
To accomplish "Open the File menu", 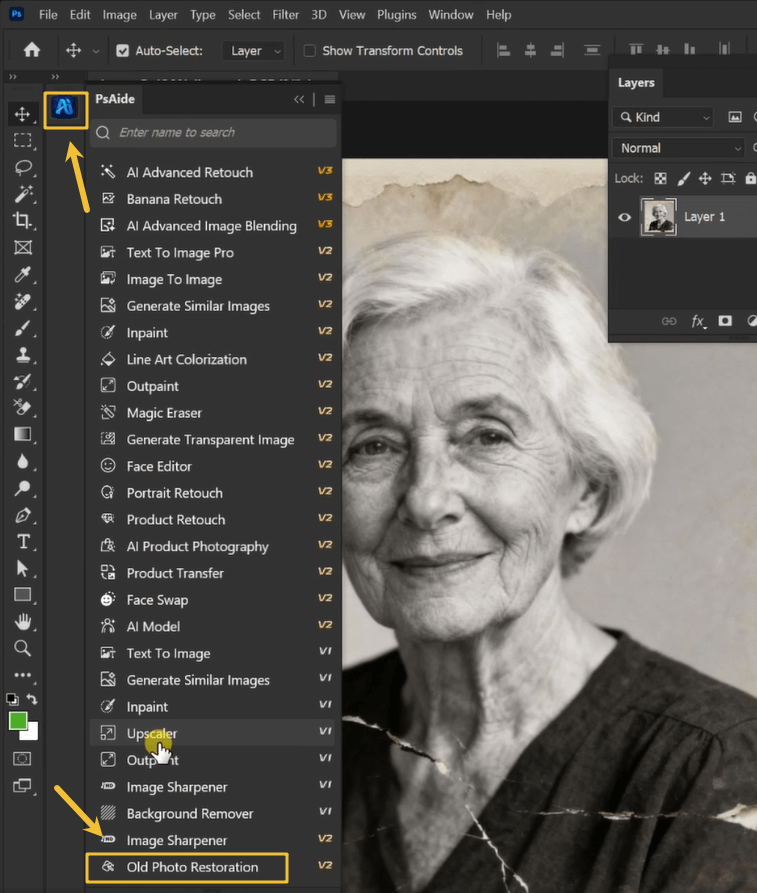I will (x=48, y=15).
